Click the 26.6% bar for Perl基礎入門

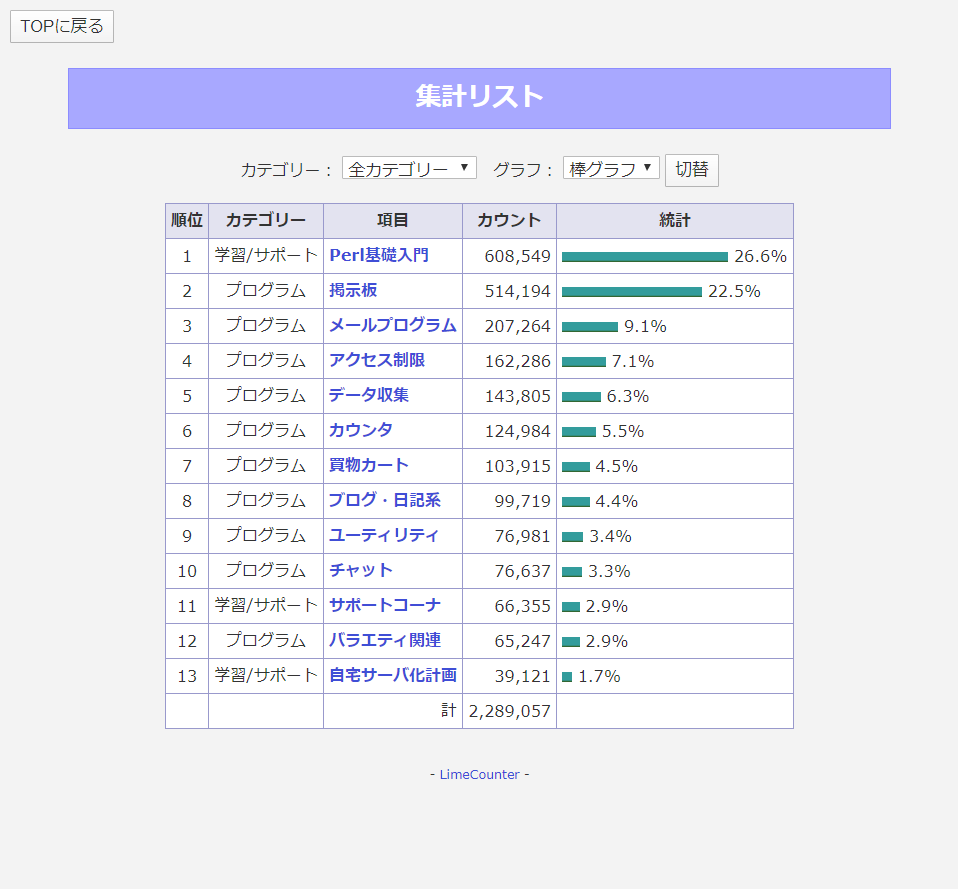[645, 257]
